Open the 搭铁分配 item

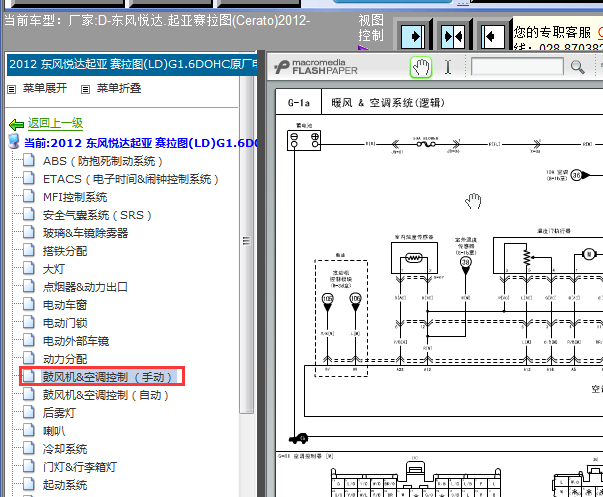(x=65, y=251)
